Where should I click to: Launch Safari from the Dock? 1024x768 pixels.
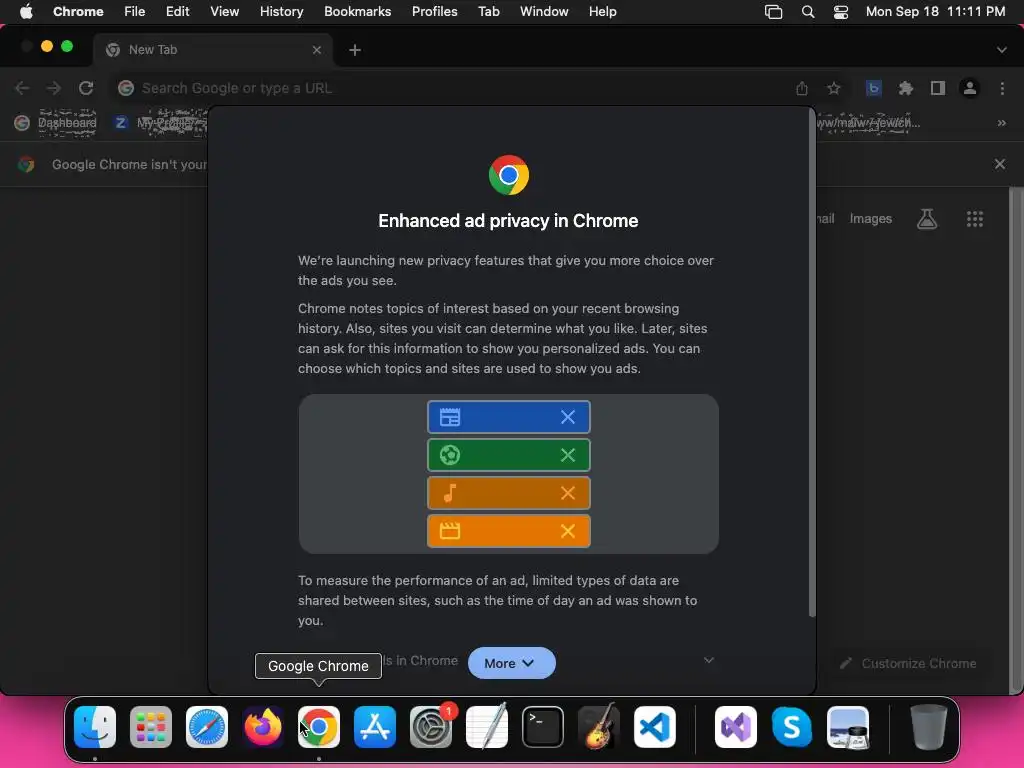click(207, 727)
